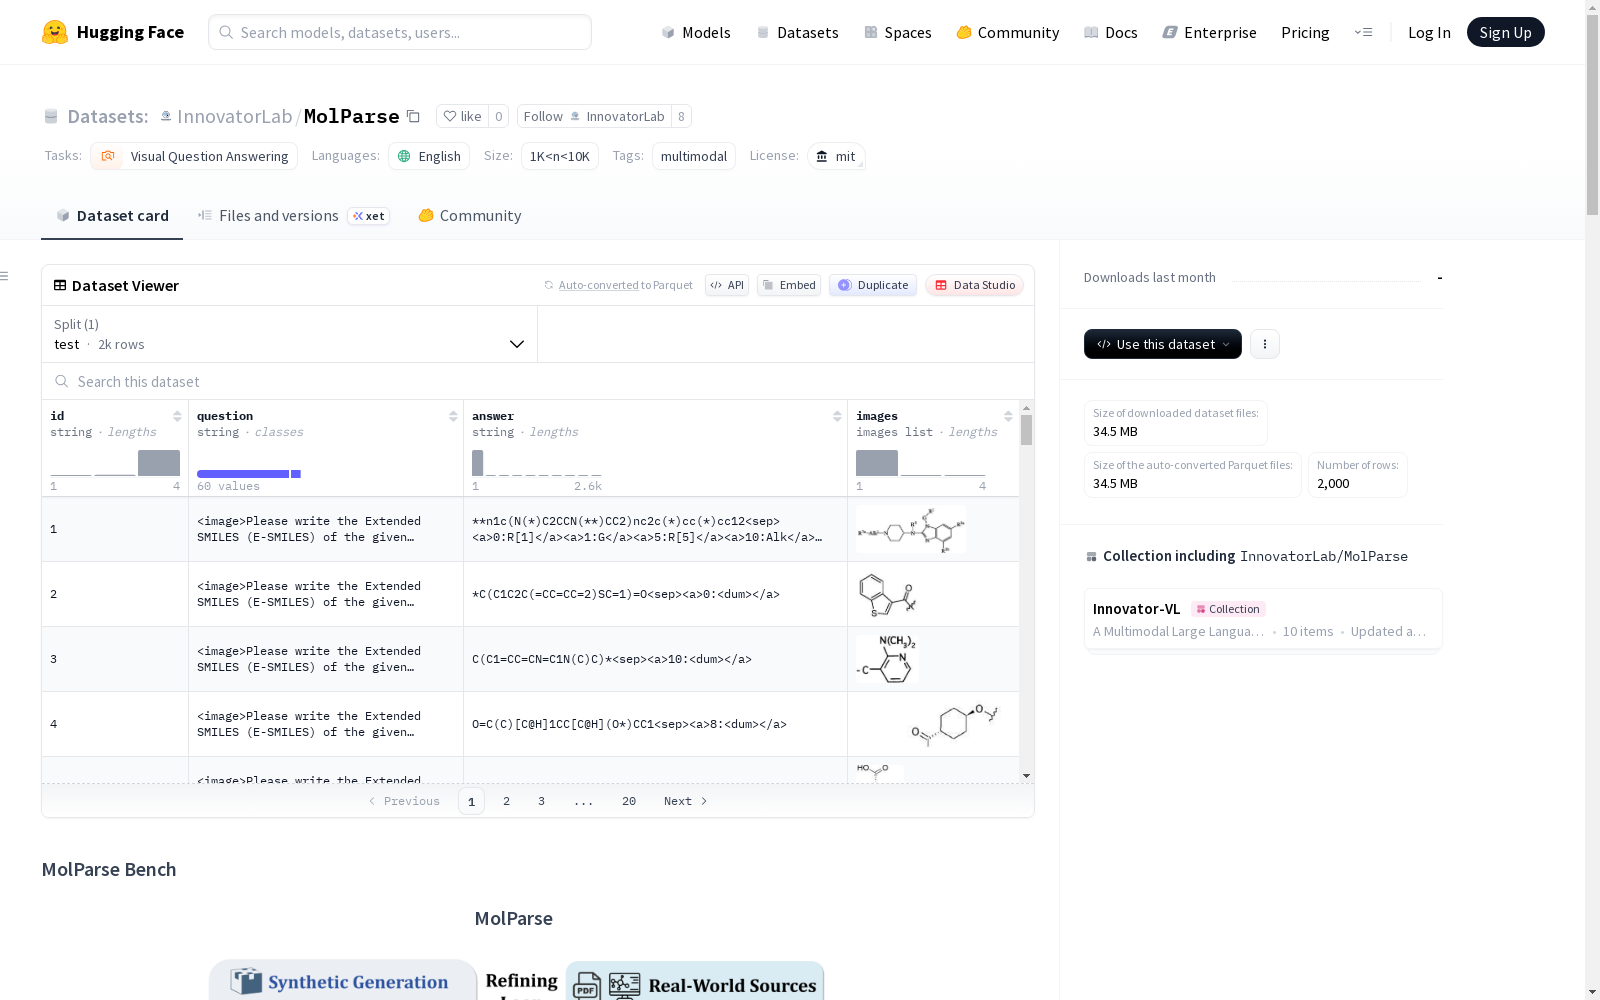Click the images lengths histogram

pyautogui.click(x=921, y=463)
